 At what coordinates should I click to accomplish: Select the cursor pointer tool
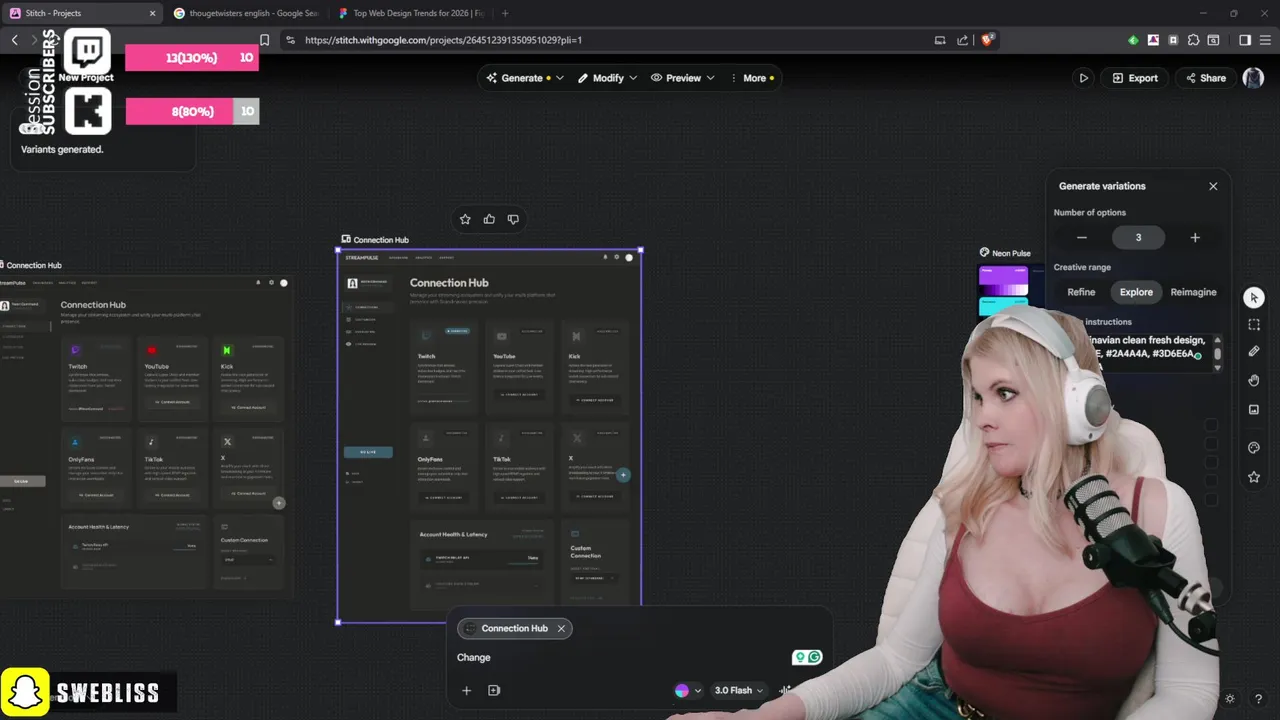coord(1254,298)
